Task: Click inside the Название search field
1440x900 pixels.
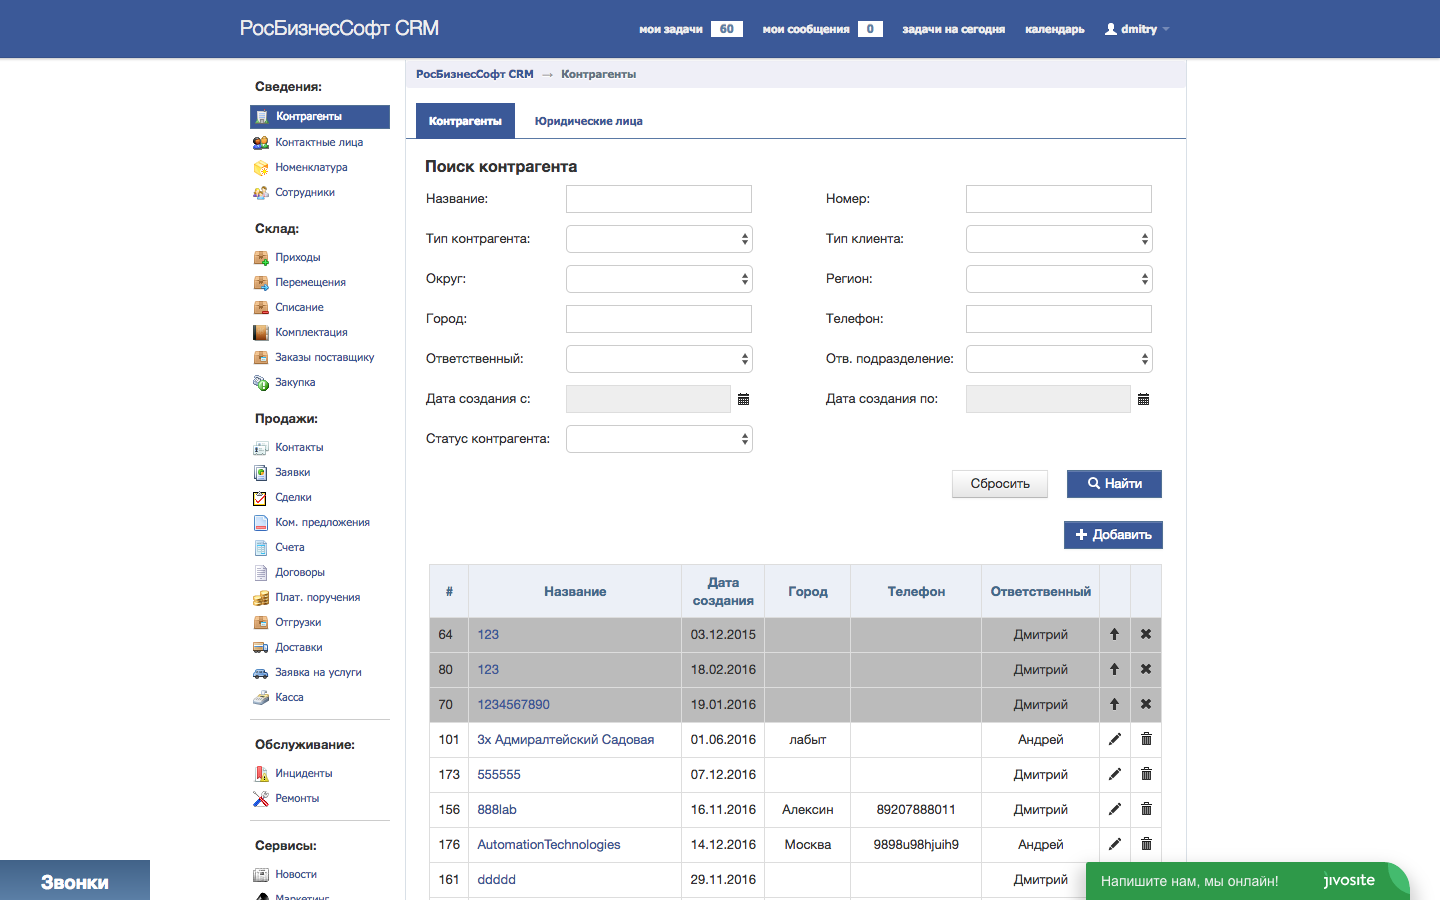Action: click(x=658, y=198)
